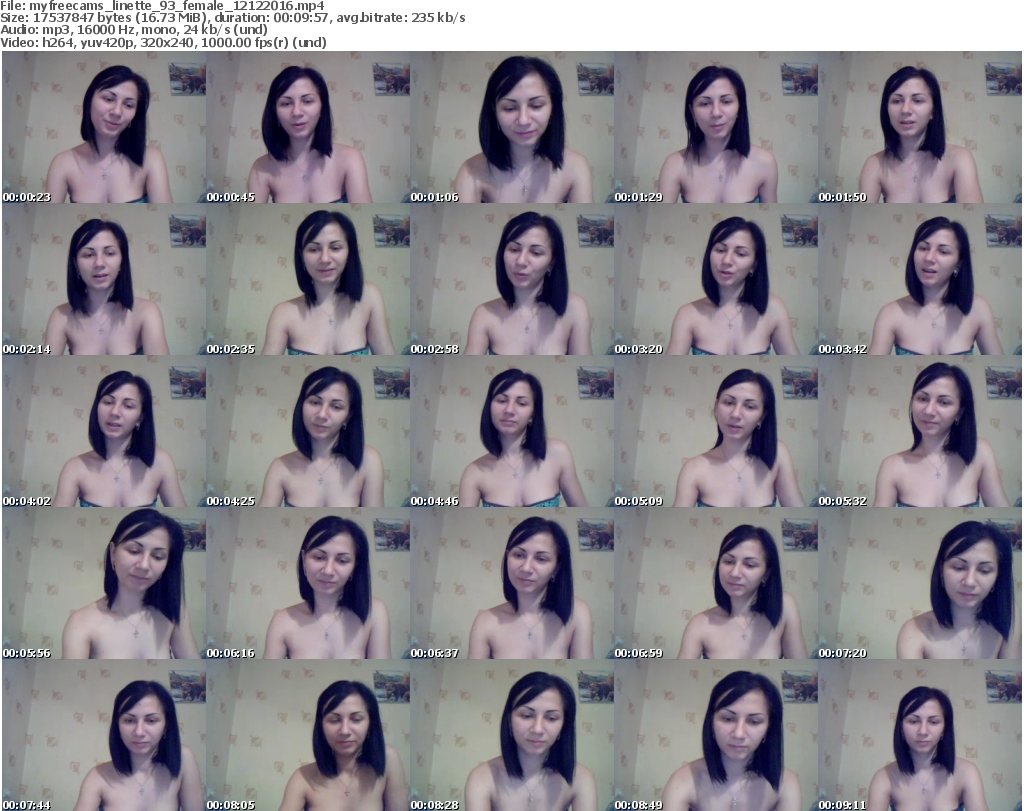Screen dimensions: 1024x811
Task: Choose the frame labeled 00:07:20
Action: pyautogui.click(x=920, y=584)
